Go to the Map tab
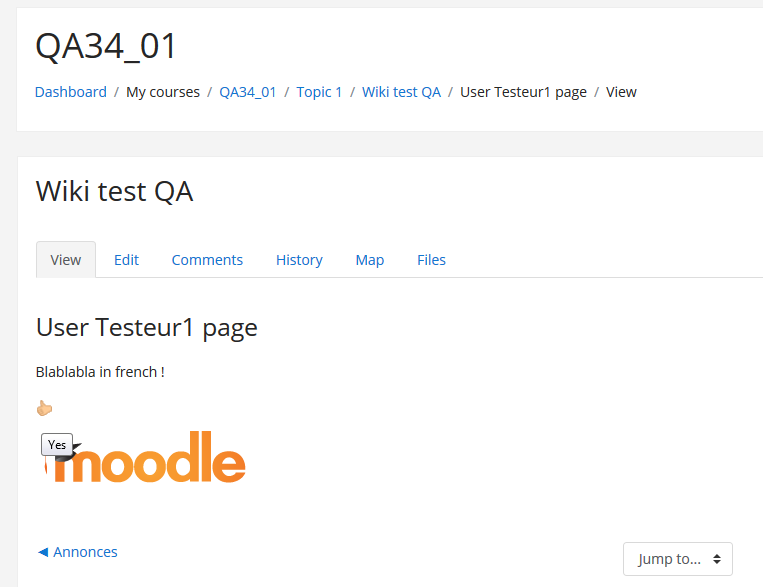The width and height of the screenshot is (763, 587). [x=369, y=260]
